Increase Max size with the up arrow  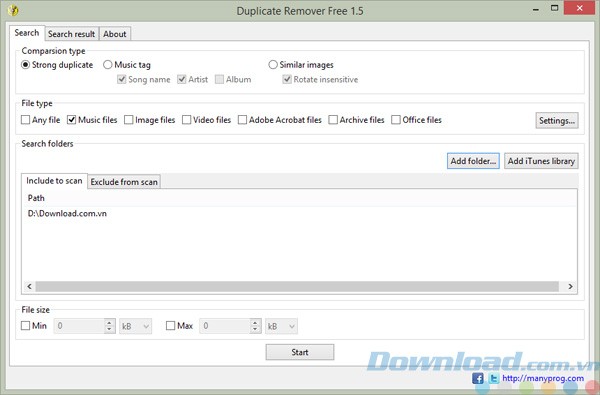[255, 323]
